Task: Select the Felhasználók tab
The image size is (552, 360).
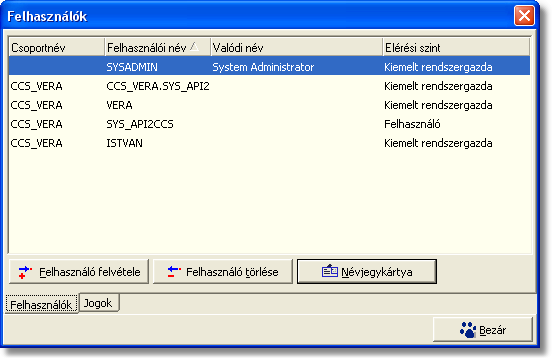Action: point(42,304)
